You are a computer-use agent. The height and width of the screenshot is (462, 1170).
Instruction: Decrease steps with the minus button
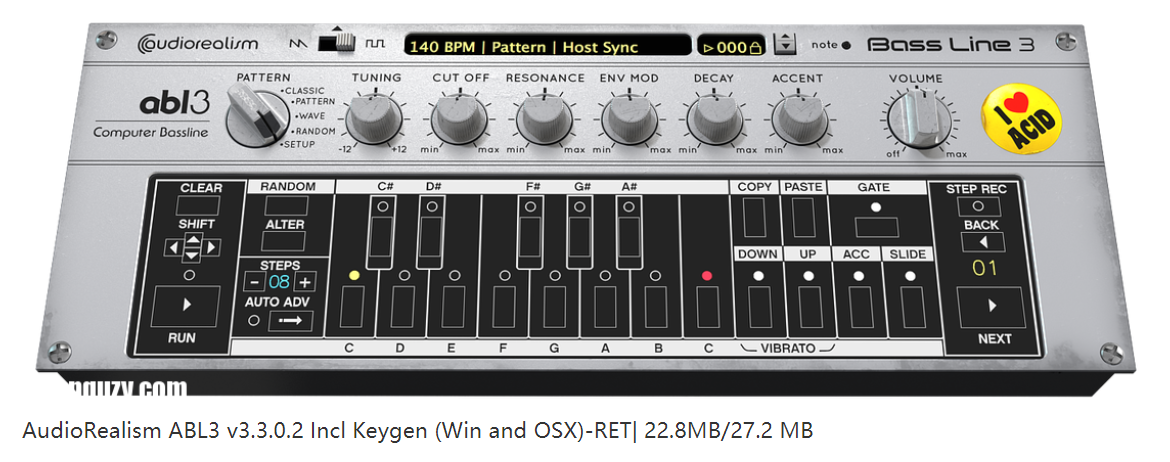click(254, 282)
